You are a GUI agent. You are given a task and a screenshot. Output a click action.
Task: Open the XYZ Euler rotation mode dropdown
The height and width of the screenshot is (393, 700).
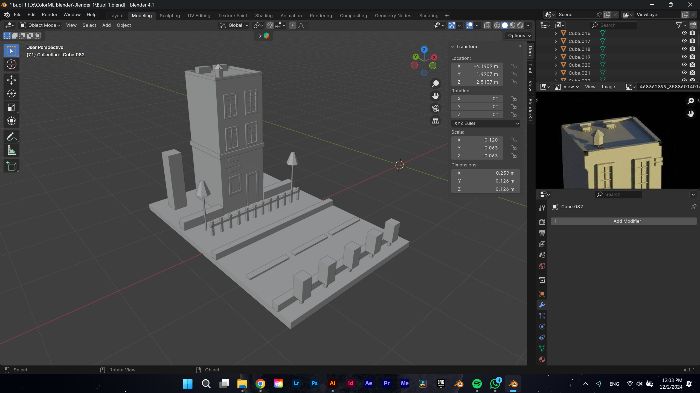click(486, 123)
